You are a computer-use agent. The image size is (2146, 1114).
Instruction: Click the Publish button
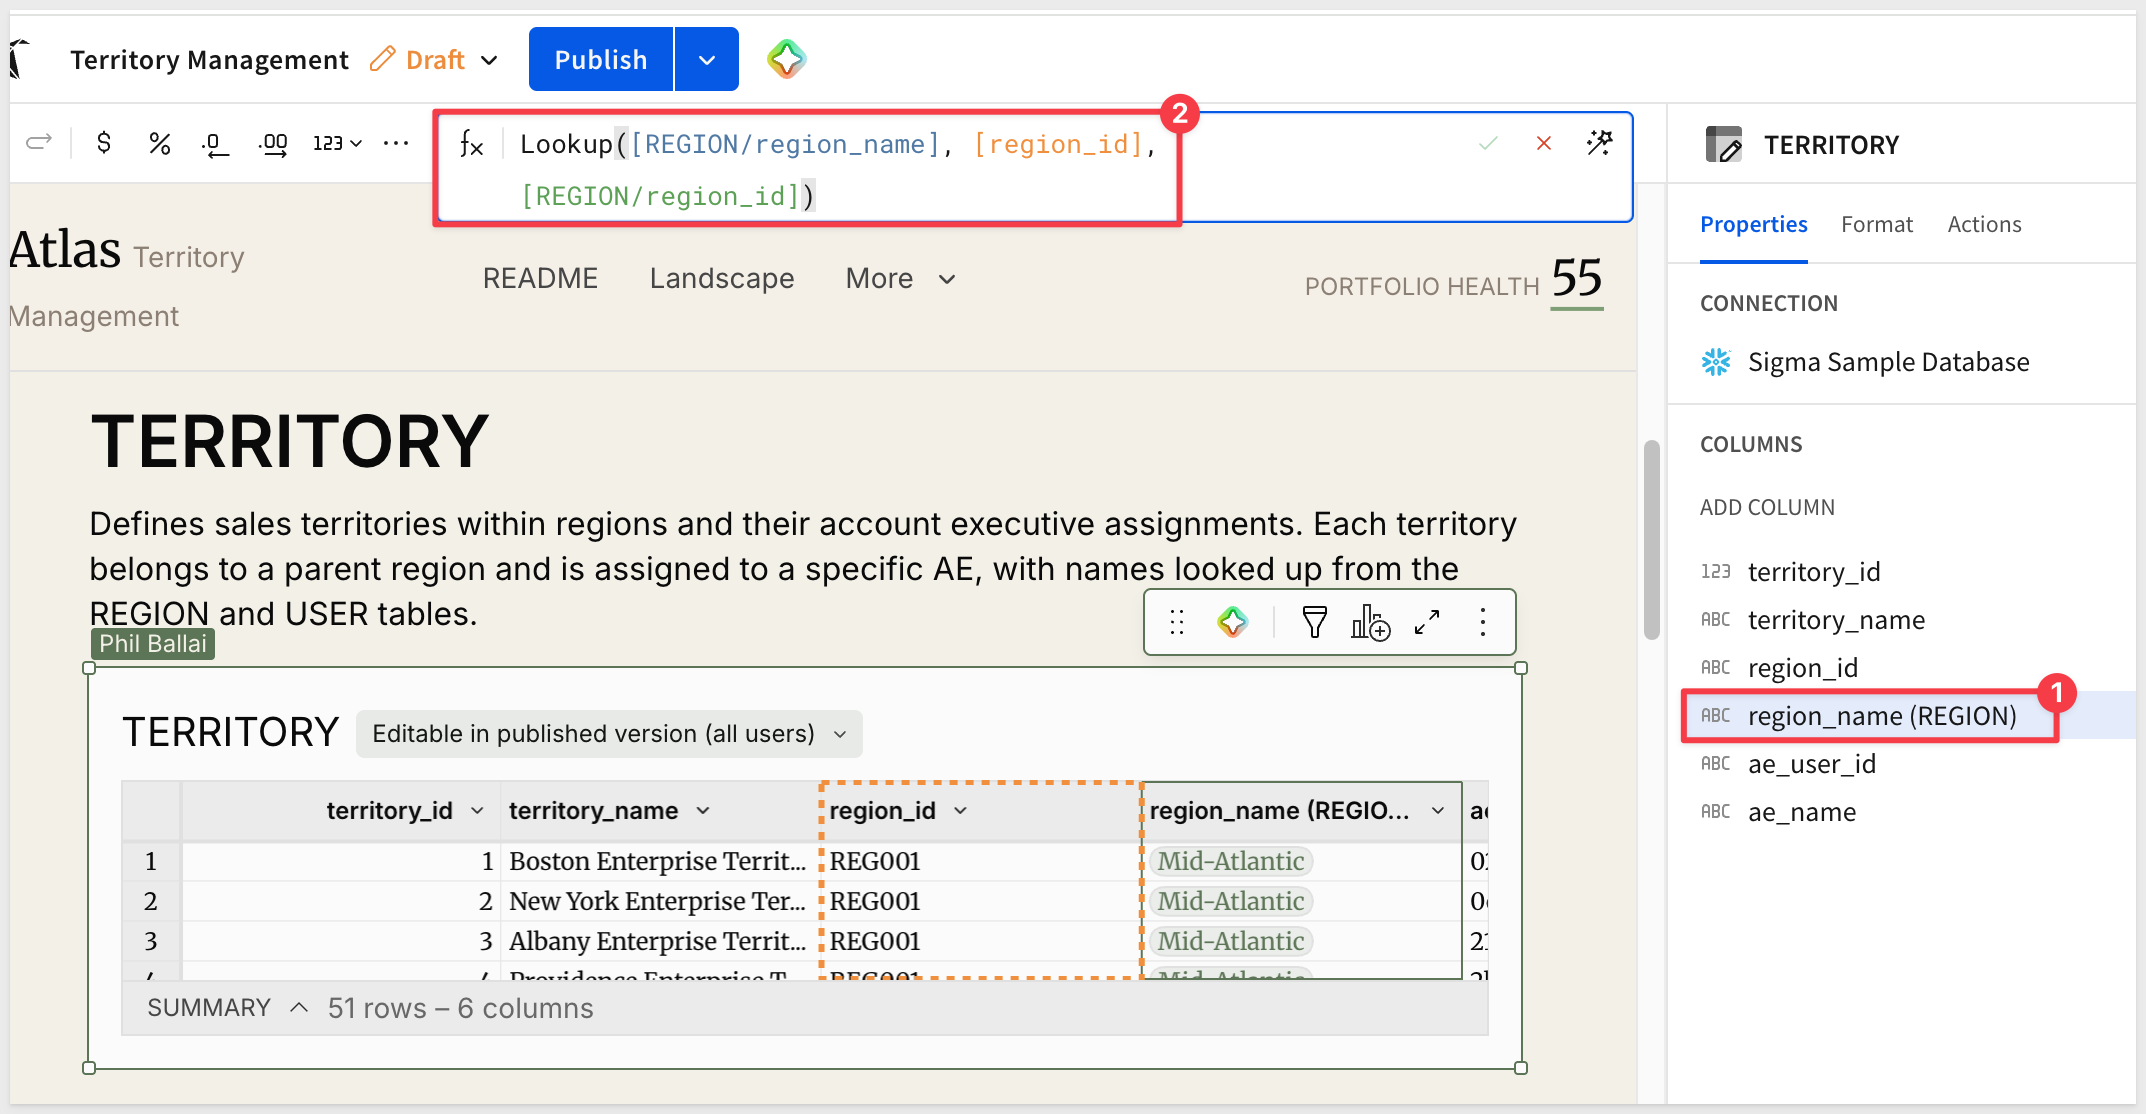[601, 59]
